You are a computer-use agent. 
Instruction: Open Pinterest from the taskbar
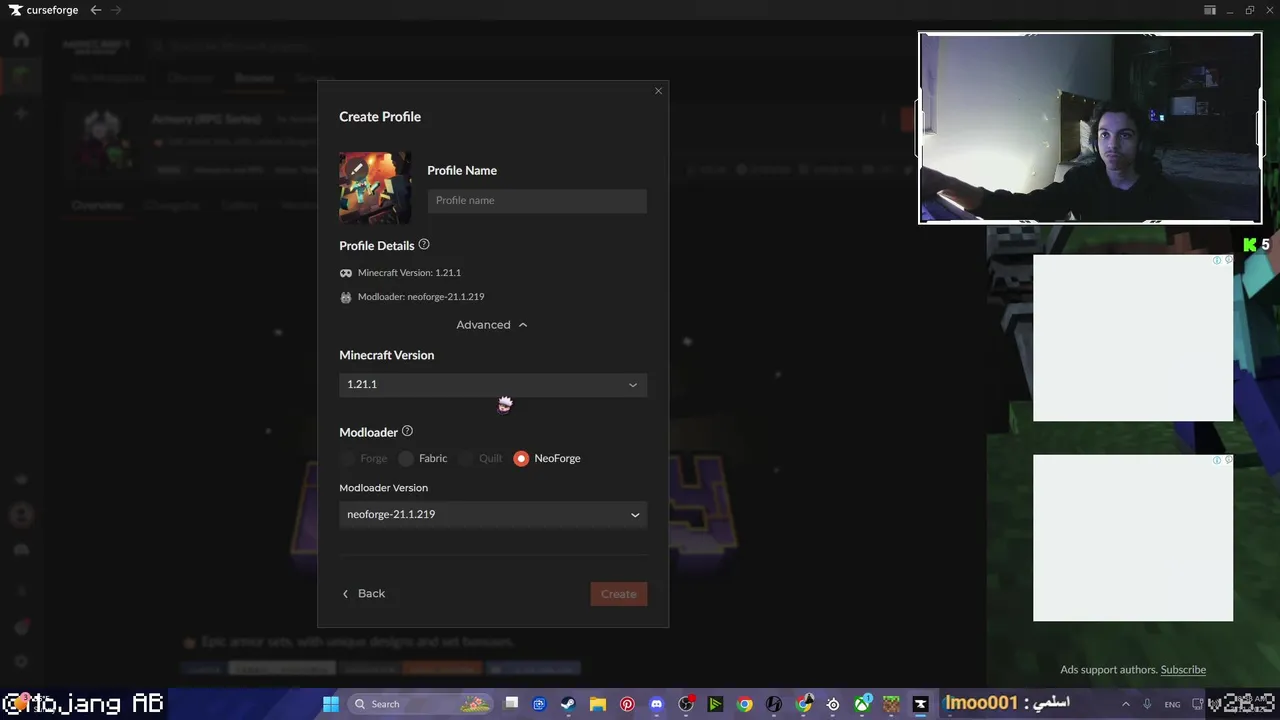[627, 704]
